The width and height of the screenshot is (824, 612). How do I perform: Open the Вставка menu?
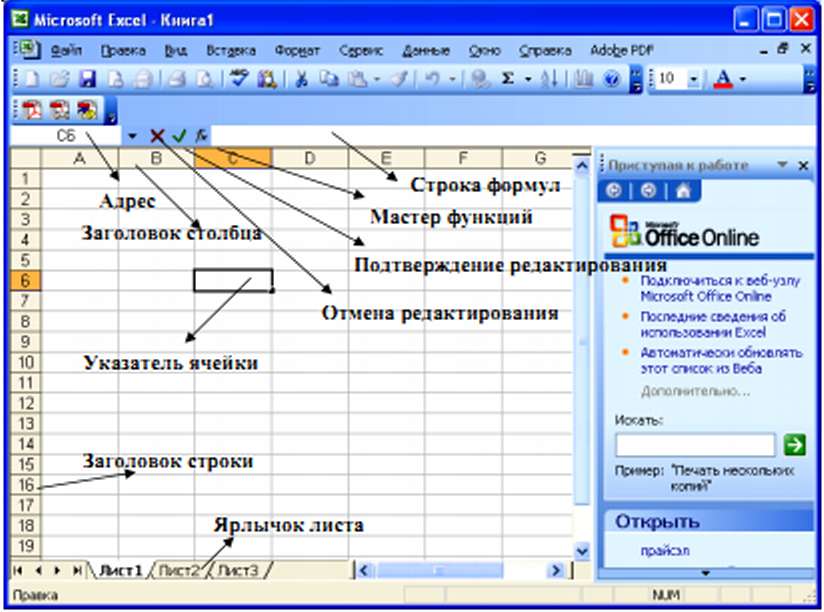[x=231, y=50]
